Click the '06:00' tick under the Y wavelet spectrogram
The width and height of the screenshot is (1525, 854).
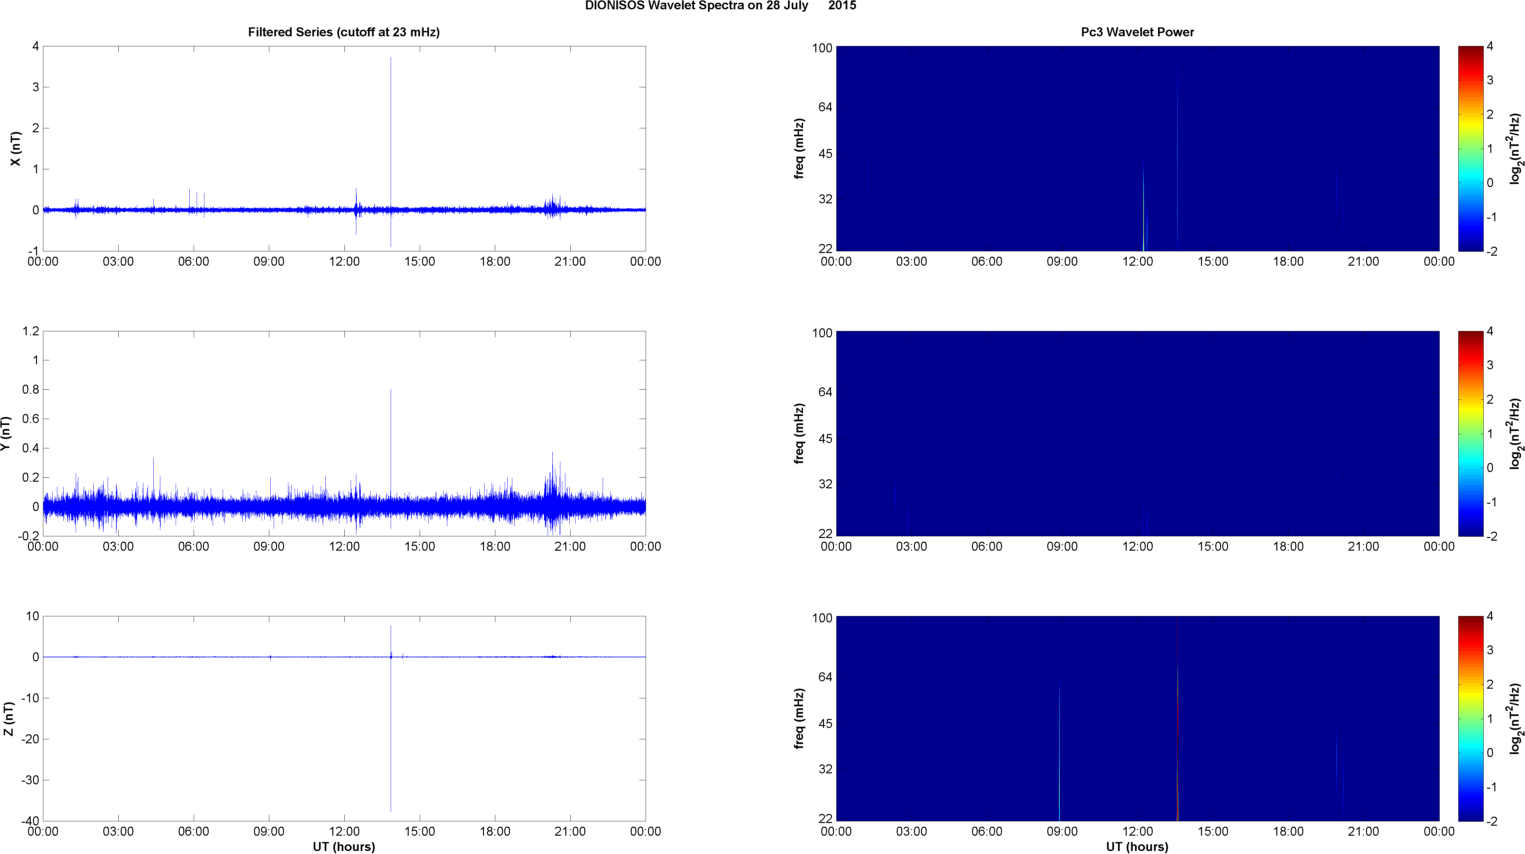point(987,547)
